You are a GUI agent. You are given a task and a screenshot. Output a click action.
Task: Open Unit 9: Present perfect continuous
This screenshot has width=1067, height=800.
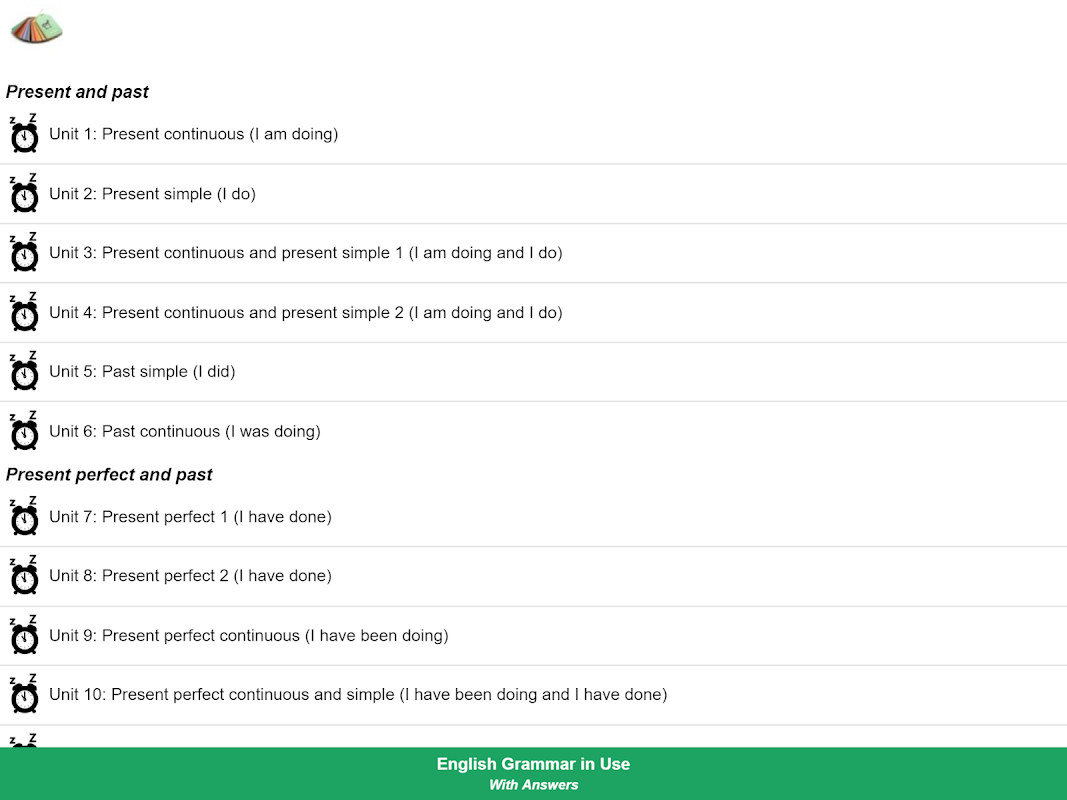pos(249,636)
